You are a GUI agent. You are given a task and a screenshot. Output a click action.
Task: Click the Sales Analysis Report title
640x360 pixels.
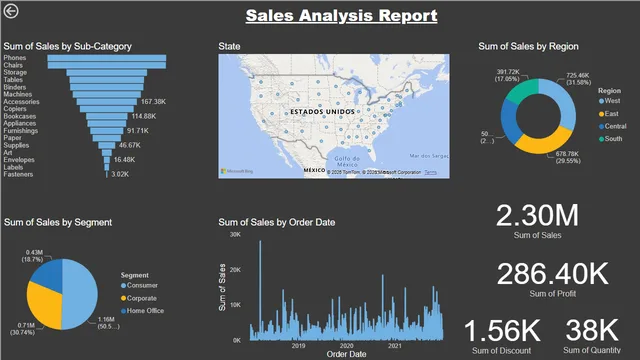click(341, 16)
